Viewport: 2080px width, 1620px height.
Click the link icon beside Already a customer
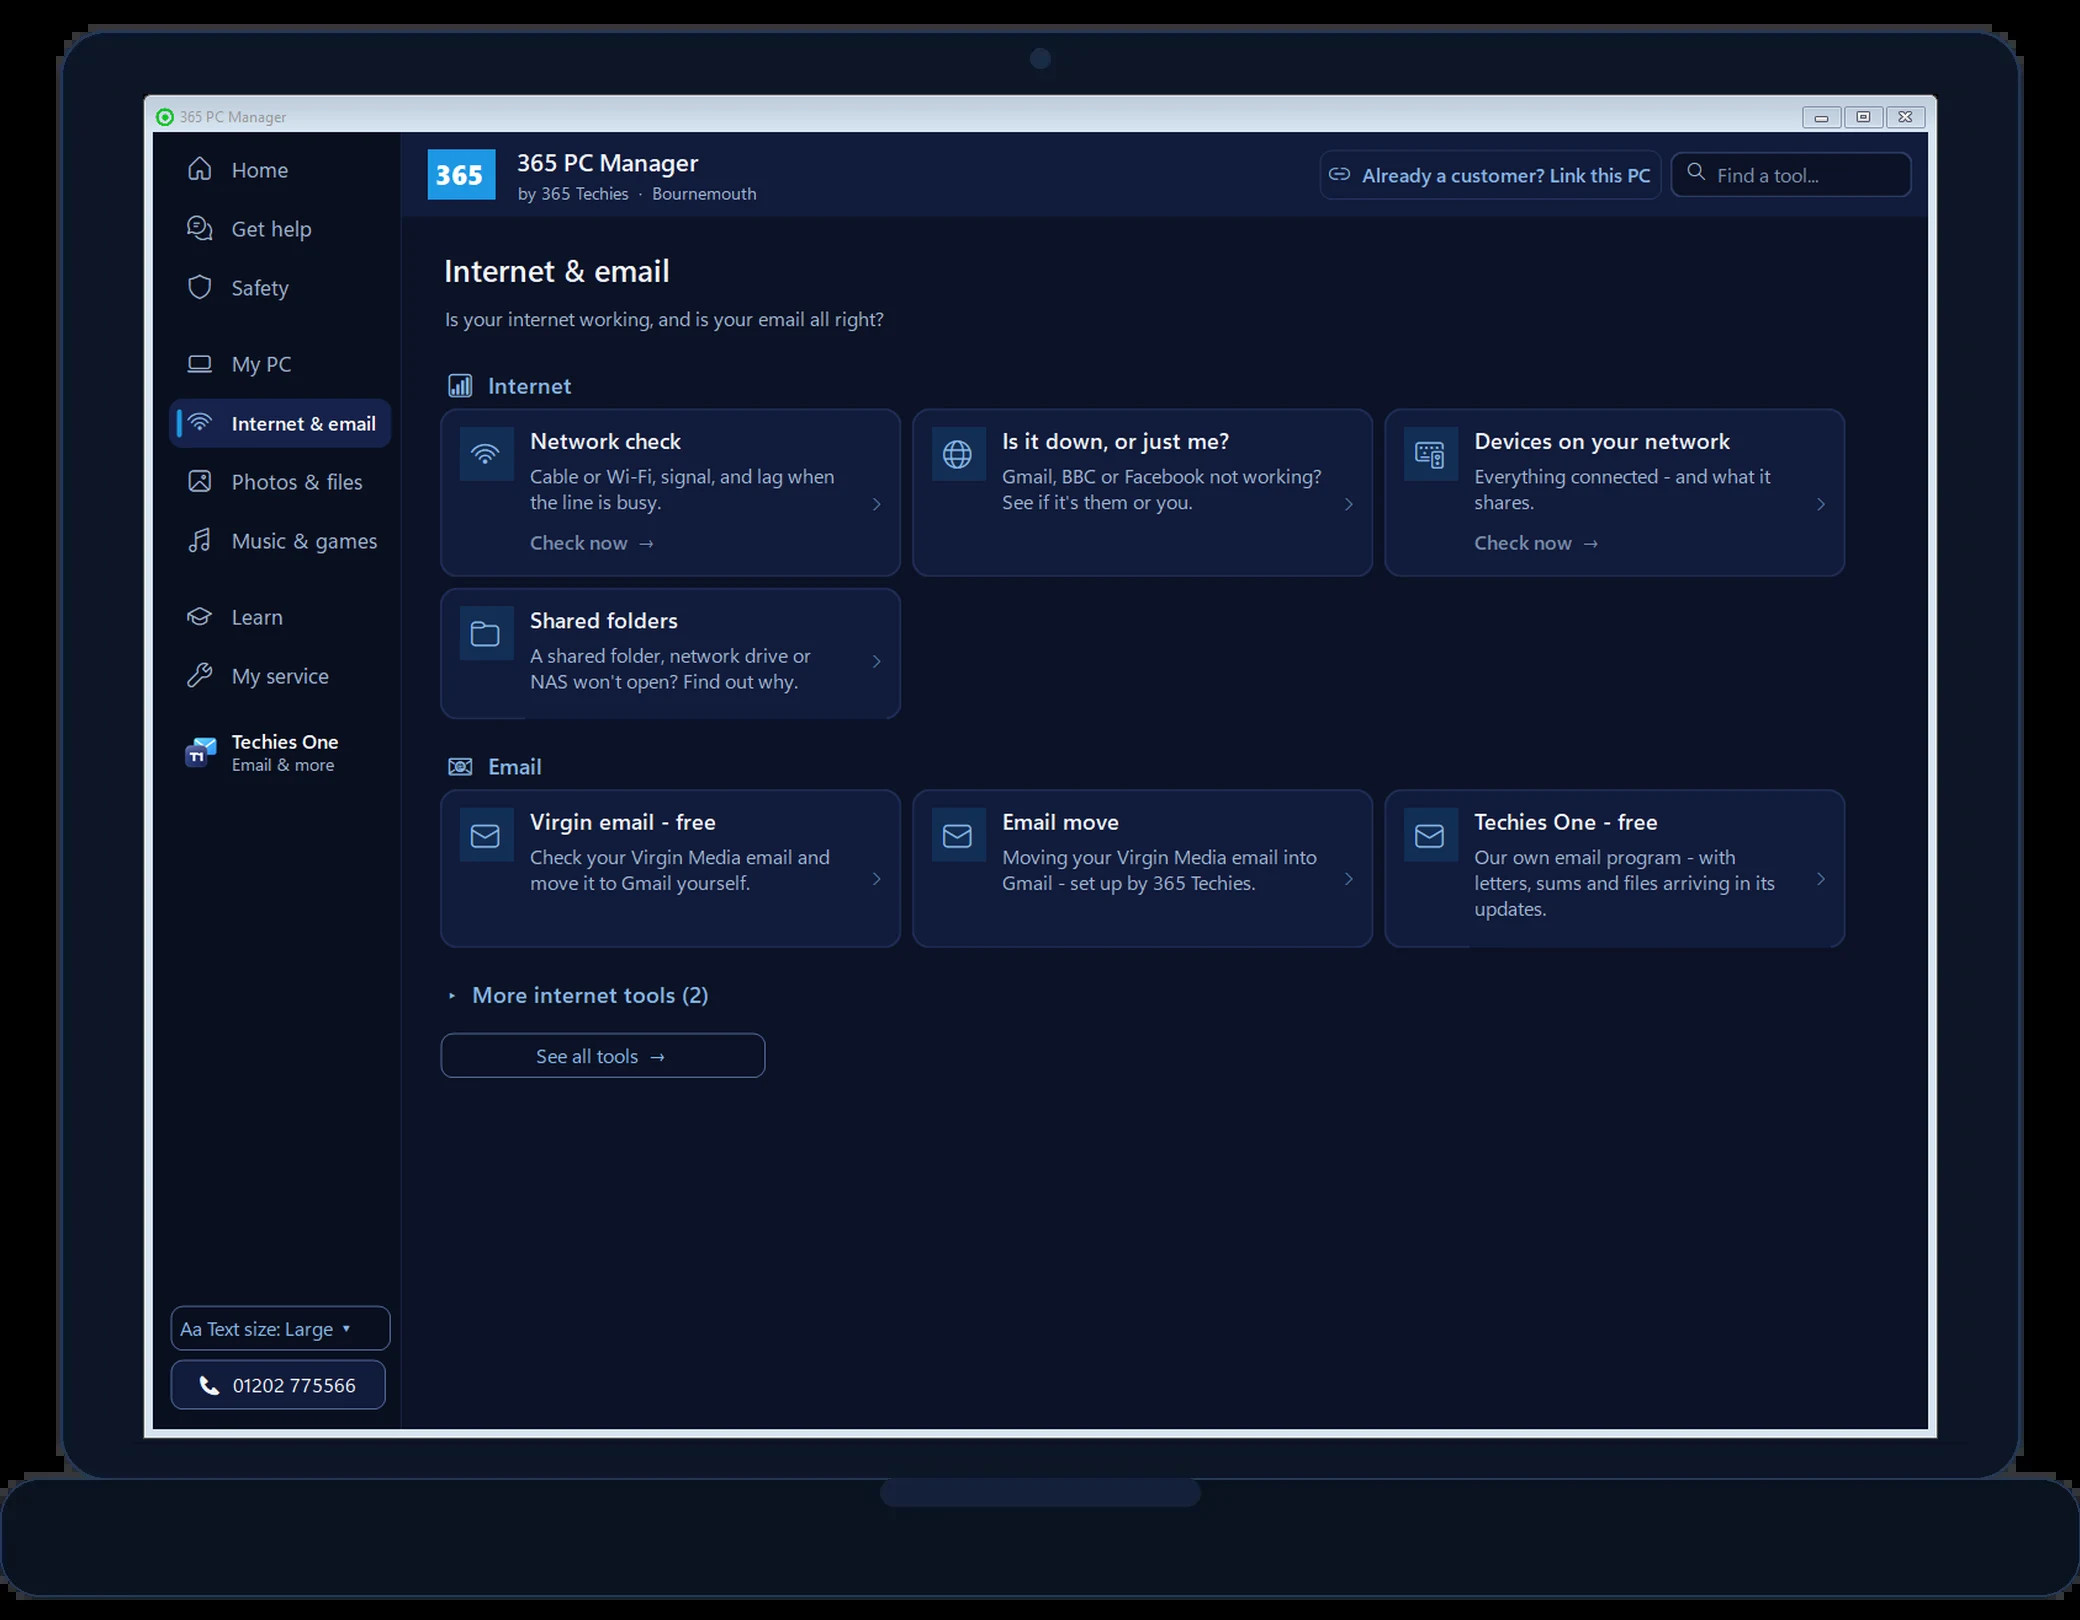1339,175
